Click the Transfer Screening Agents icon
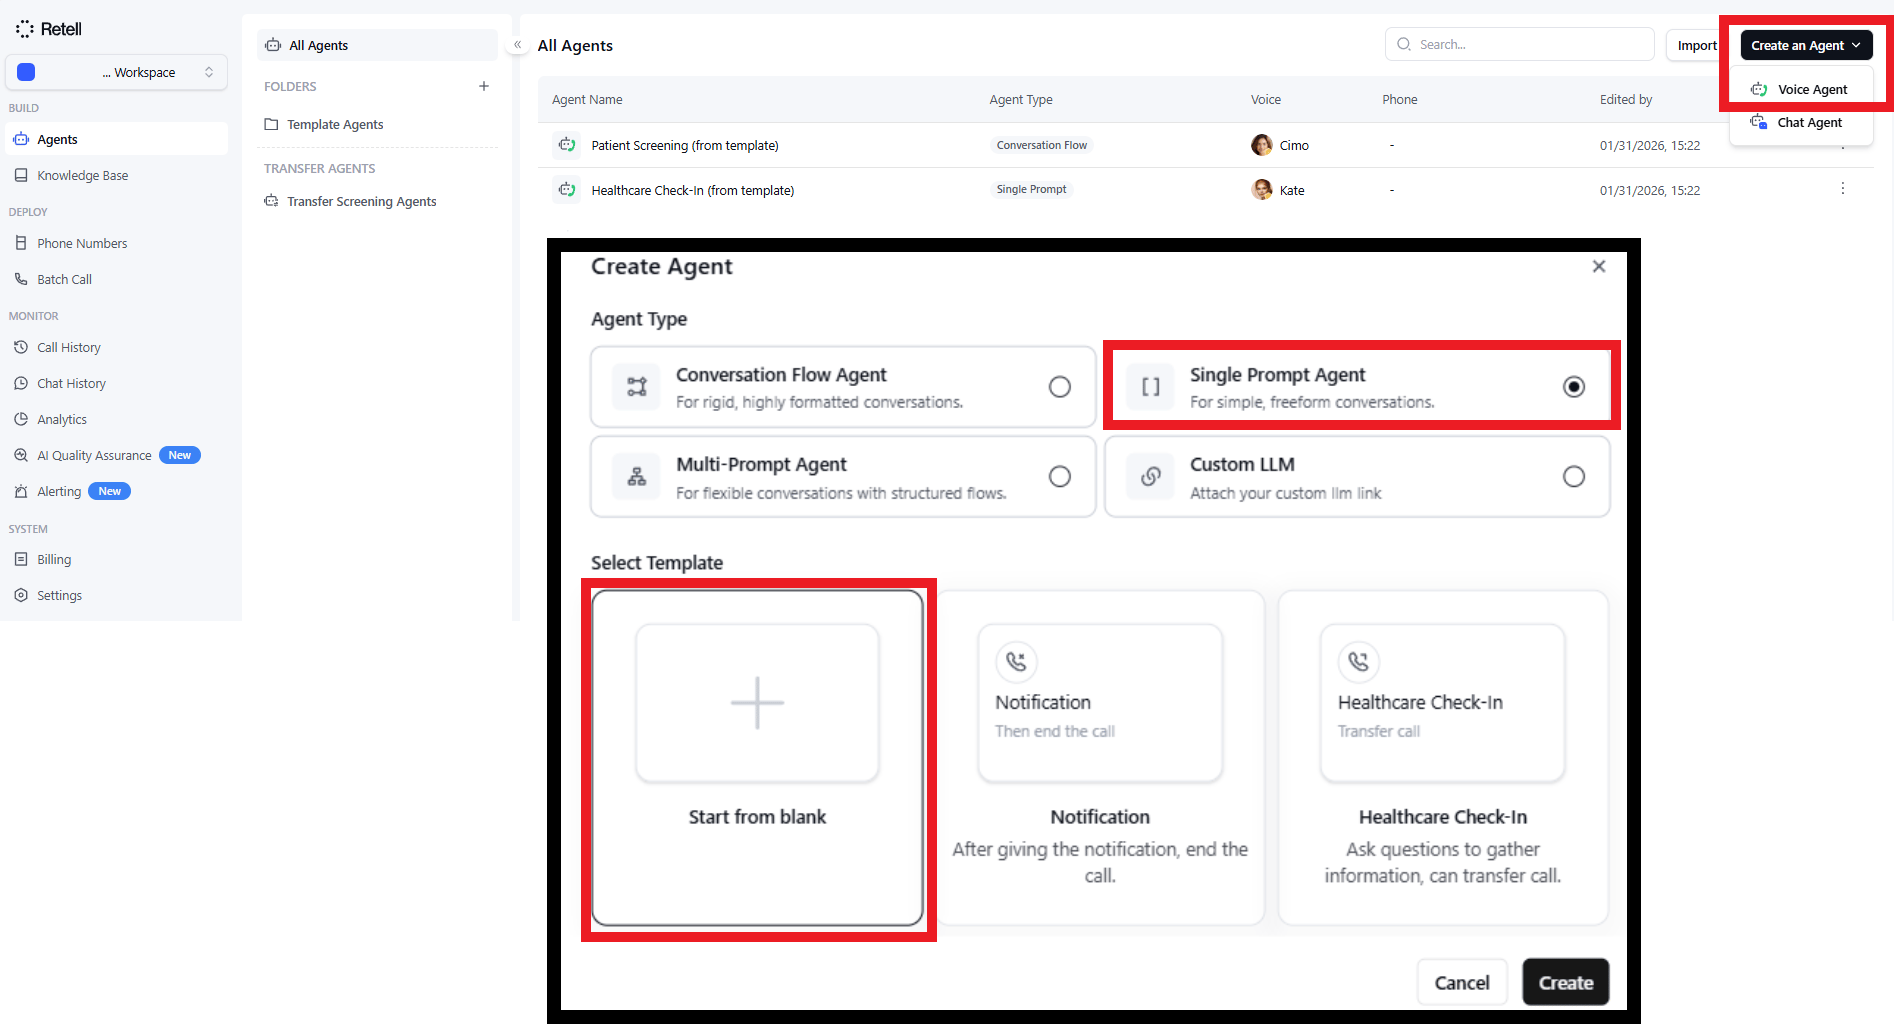The height and width of the screenshot is (1024, 1894). pos(271,201)
